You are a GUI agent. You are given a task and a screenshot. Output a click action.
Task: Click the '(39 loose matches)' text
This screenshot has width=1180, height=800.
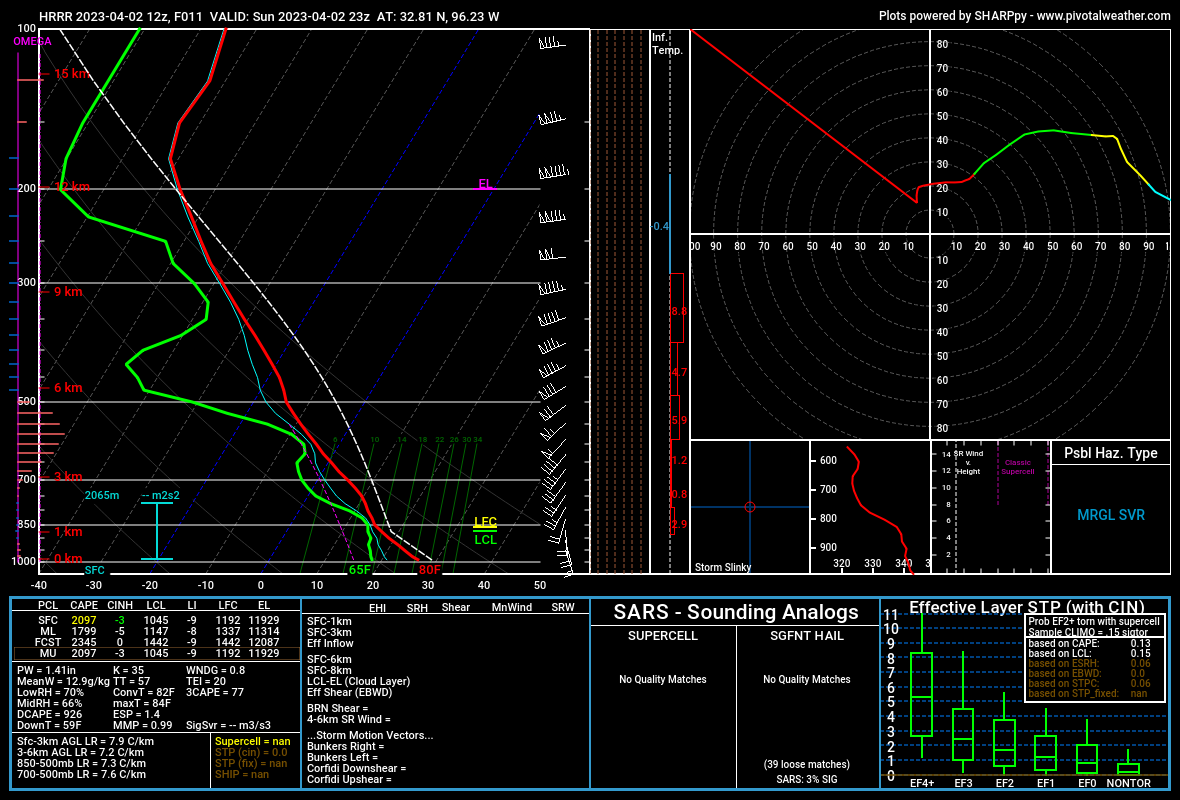807,765
